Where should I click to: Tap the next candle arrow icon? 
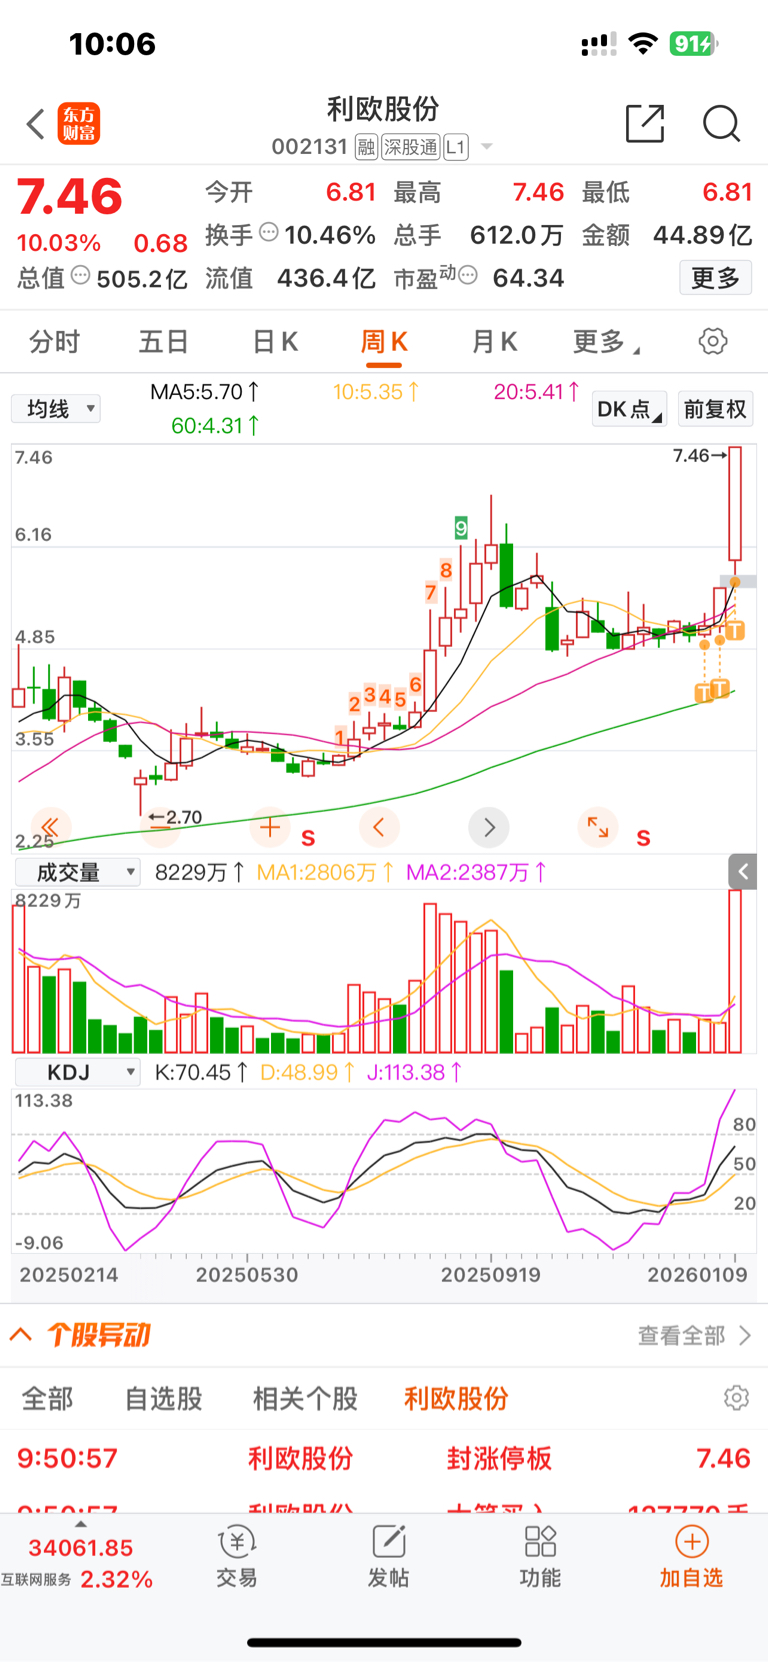pos(489,827)
